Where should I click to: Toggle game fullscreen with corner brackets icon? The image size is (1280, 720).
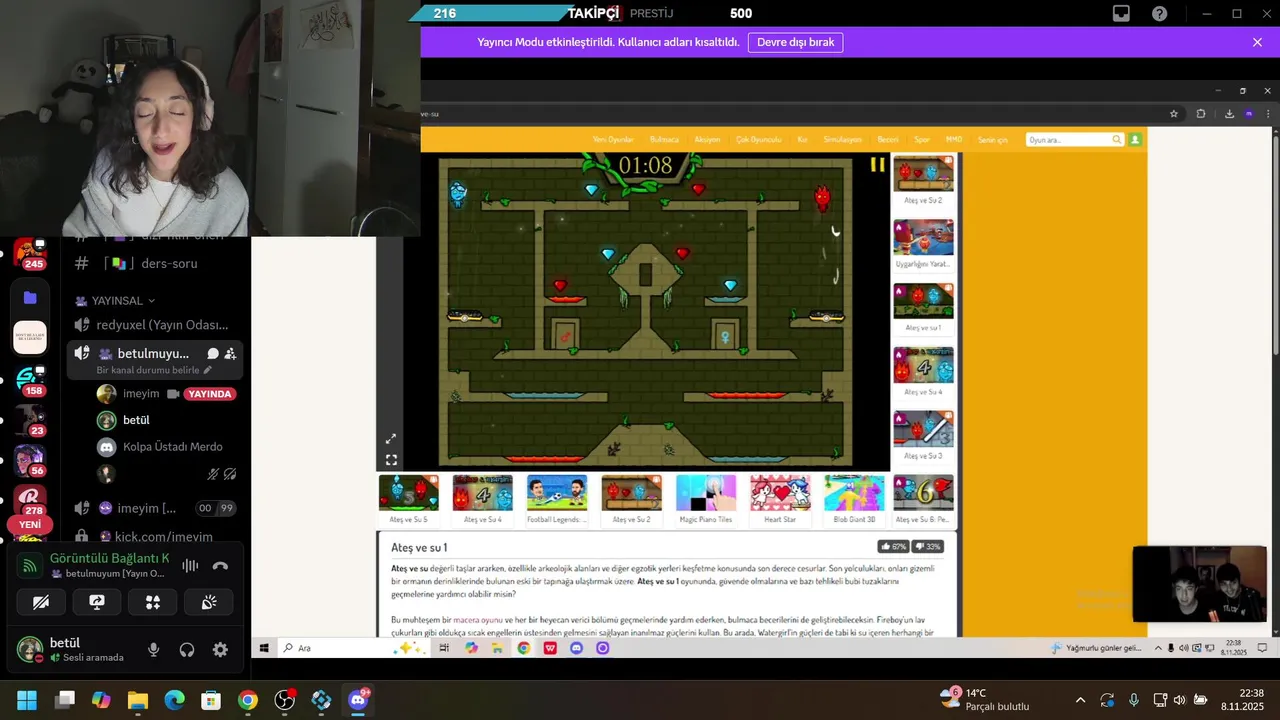point(391,460)
